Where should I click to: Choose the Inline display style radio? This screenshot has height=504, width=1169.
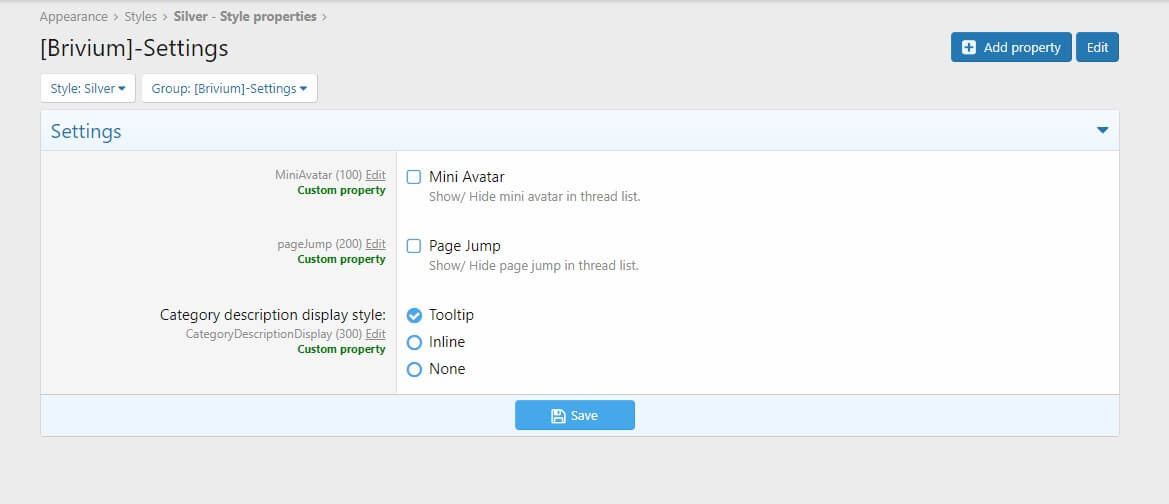pyautogui.click(x=414, y=342)
